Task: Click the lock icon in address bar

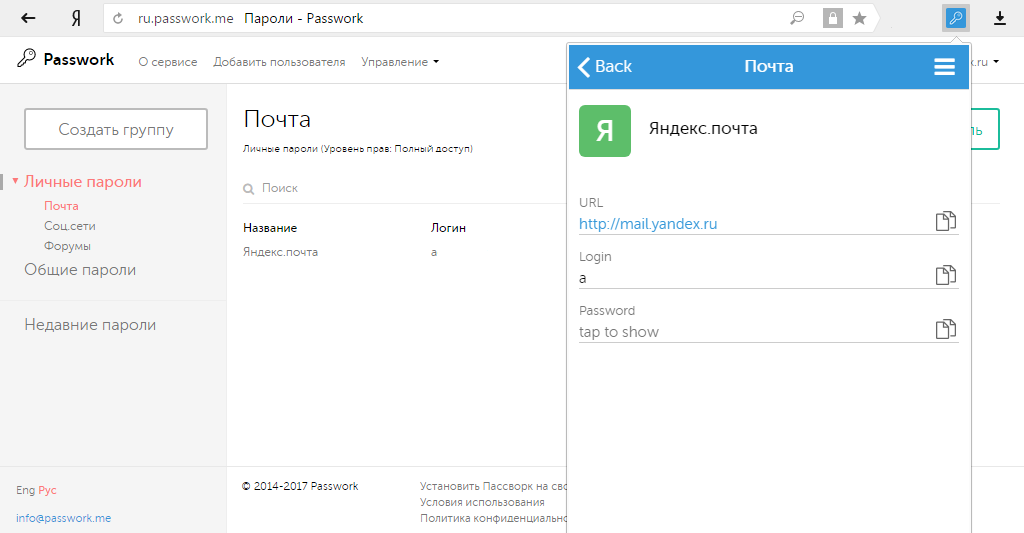Action: pos(832,18)
